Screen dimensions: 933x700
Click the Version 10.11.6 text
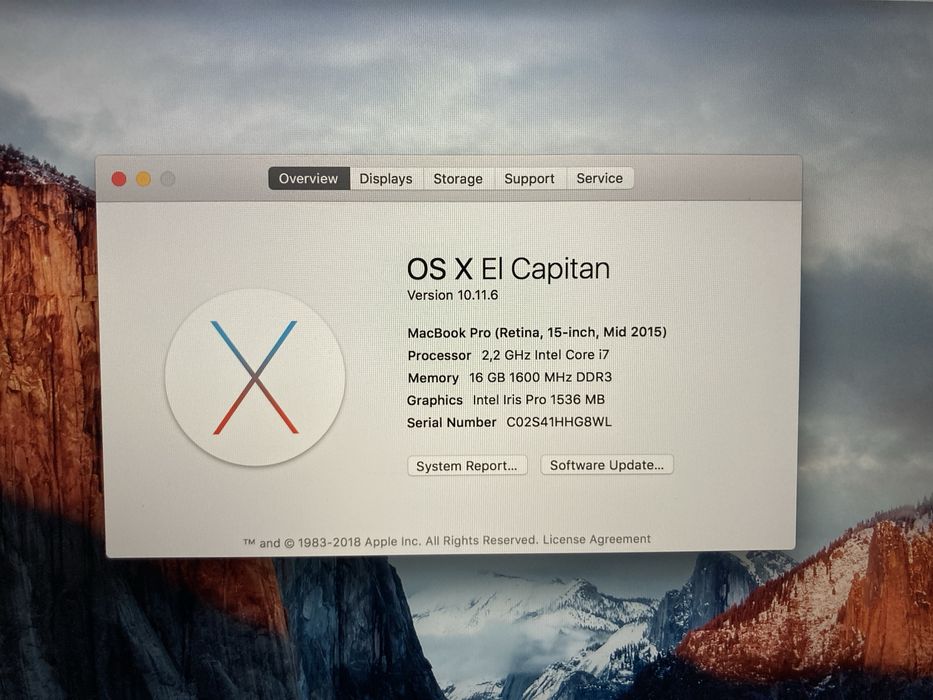[453, 295]
